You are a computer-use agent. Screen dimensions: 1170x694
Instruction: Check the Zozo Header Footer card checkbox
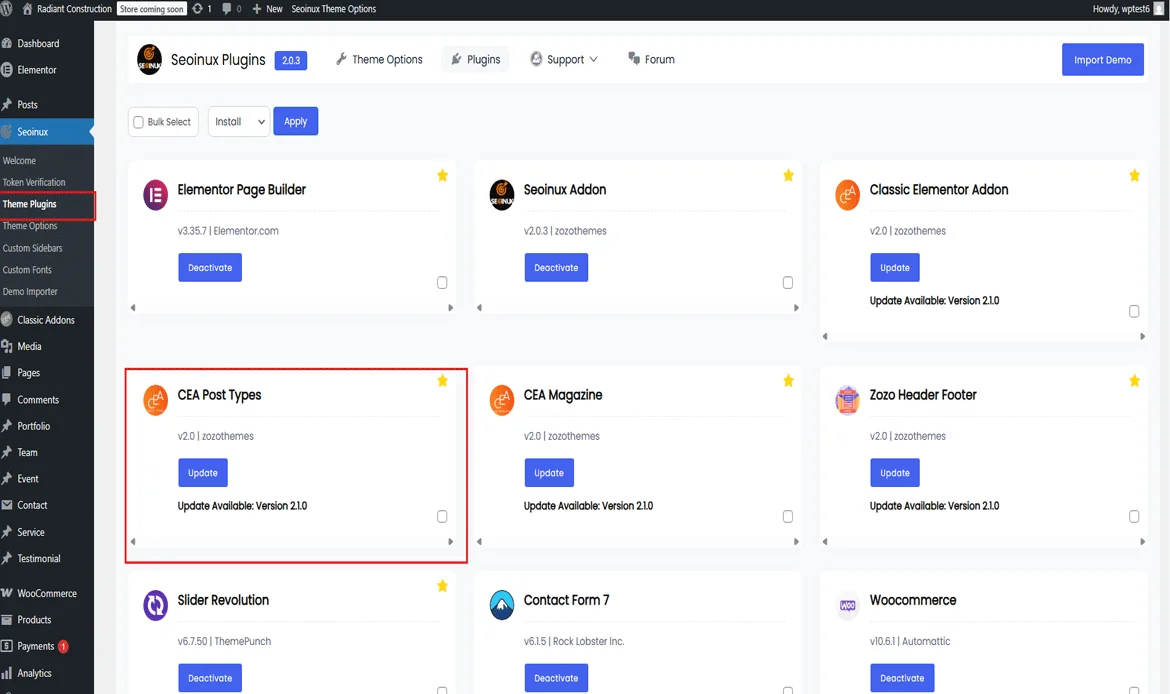(x=1133, y=516)
